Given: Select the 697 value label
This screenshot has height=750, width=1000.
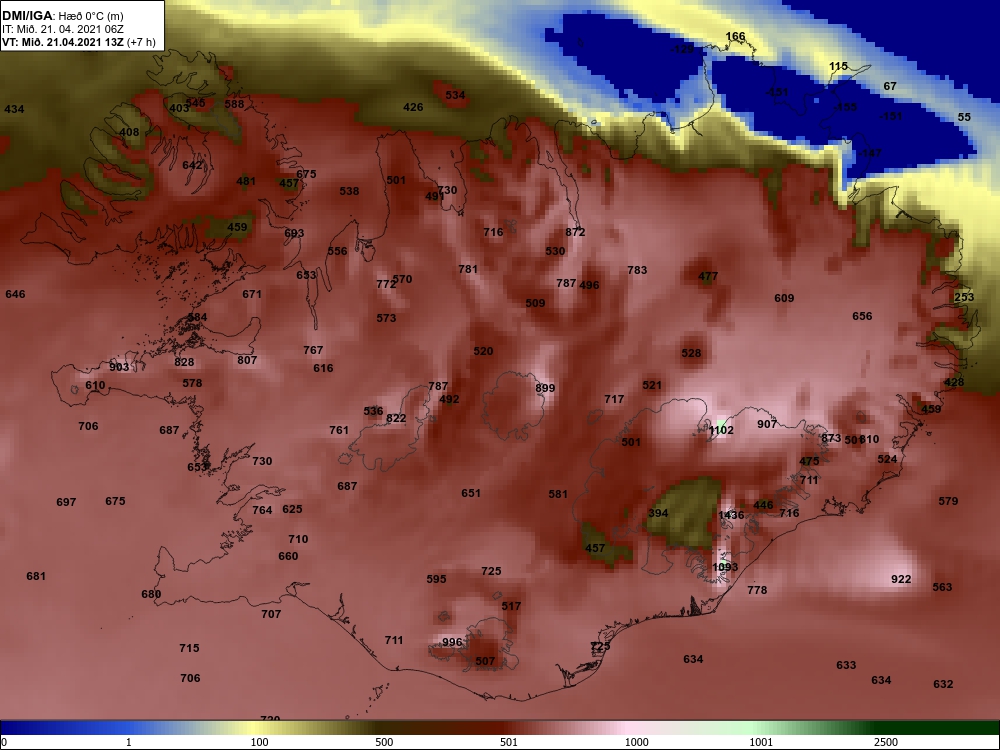Looking at the screenshot, I should (x=66, y=503).
